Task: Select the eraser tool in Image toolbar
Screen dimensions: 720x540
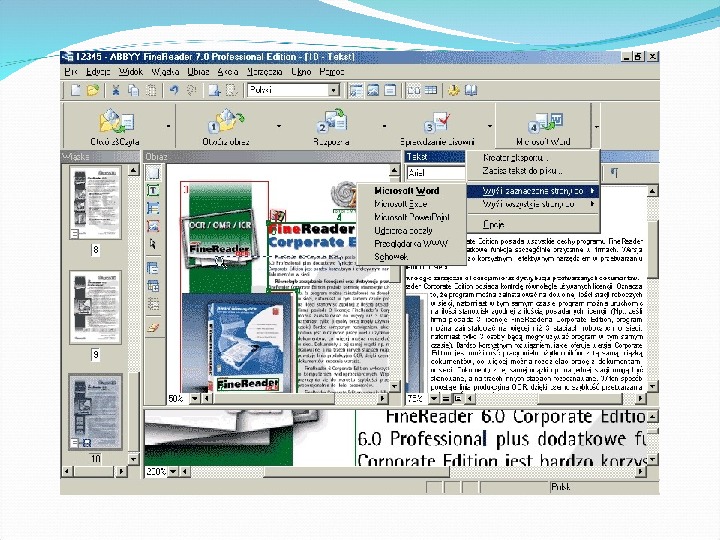Action: coord(153,328)
